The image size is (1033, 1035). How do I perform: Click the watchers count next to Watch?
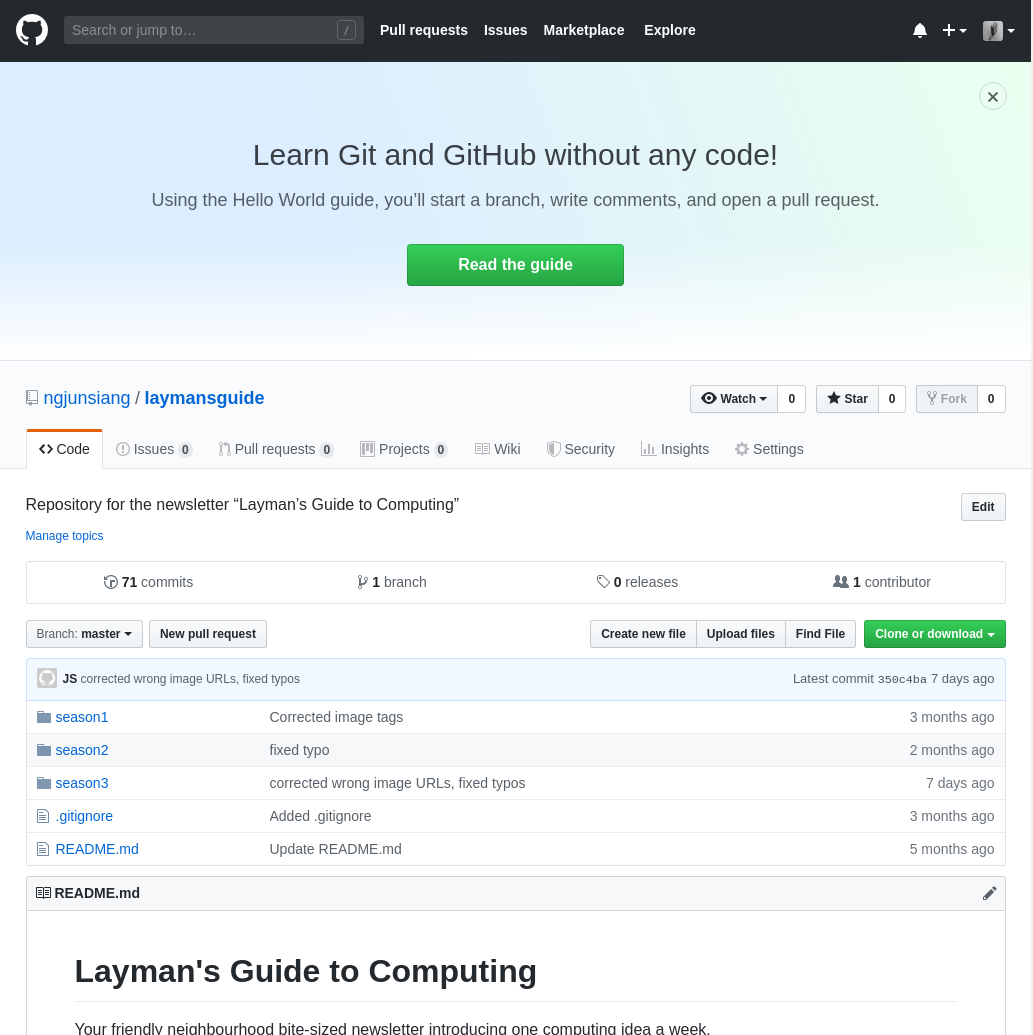click(791, 399)
